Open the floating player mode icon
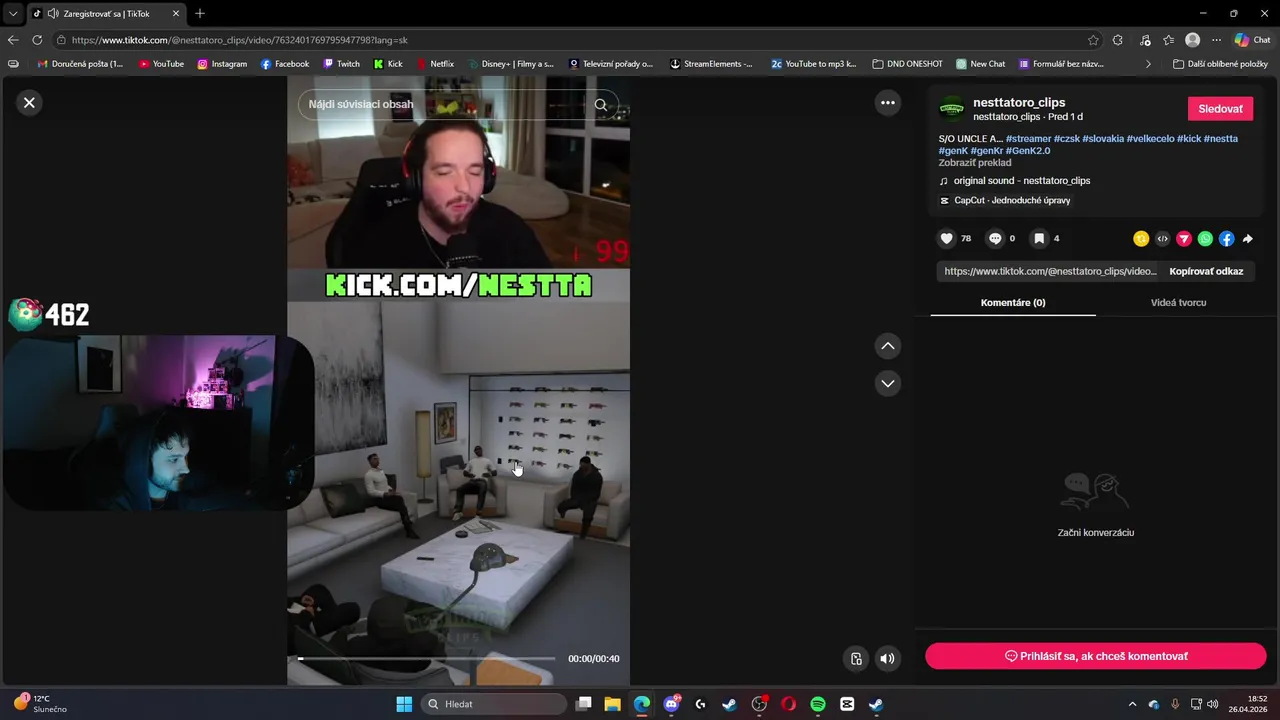 [856, 658]
